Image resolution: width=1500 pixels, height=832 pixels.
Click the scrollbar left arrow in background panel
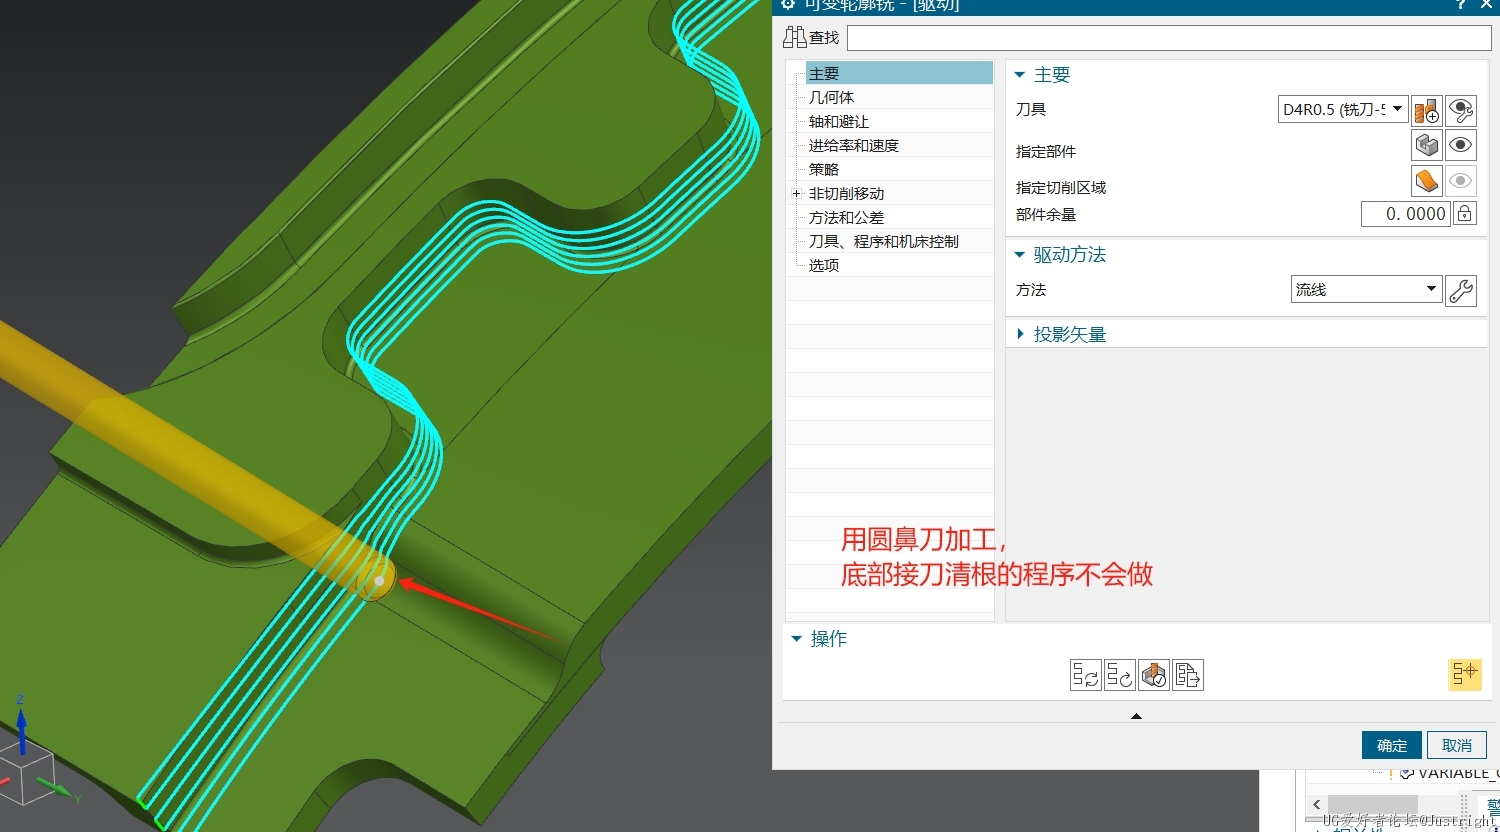point(1317,804)
